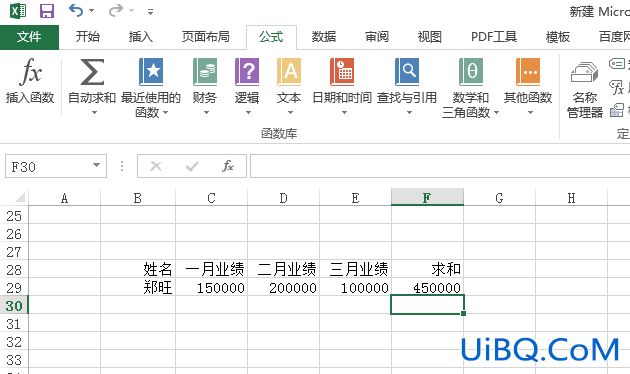The height and width of the screenshot is (374, 630).
Task: Switch to the 开始 tab
Action: coord(88,37)
